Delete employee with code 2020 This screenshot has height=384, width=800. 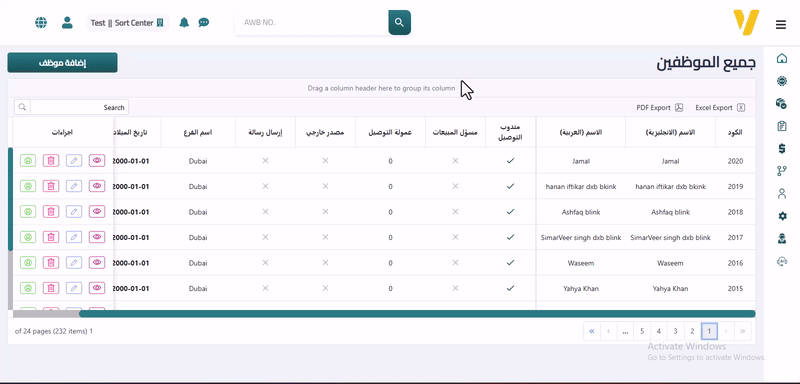(51, 161)
